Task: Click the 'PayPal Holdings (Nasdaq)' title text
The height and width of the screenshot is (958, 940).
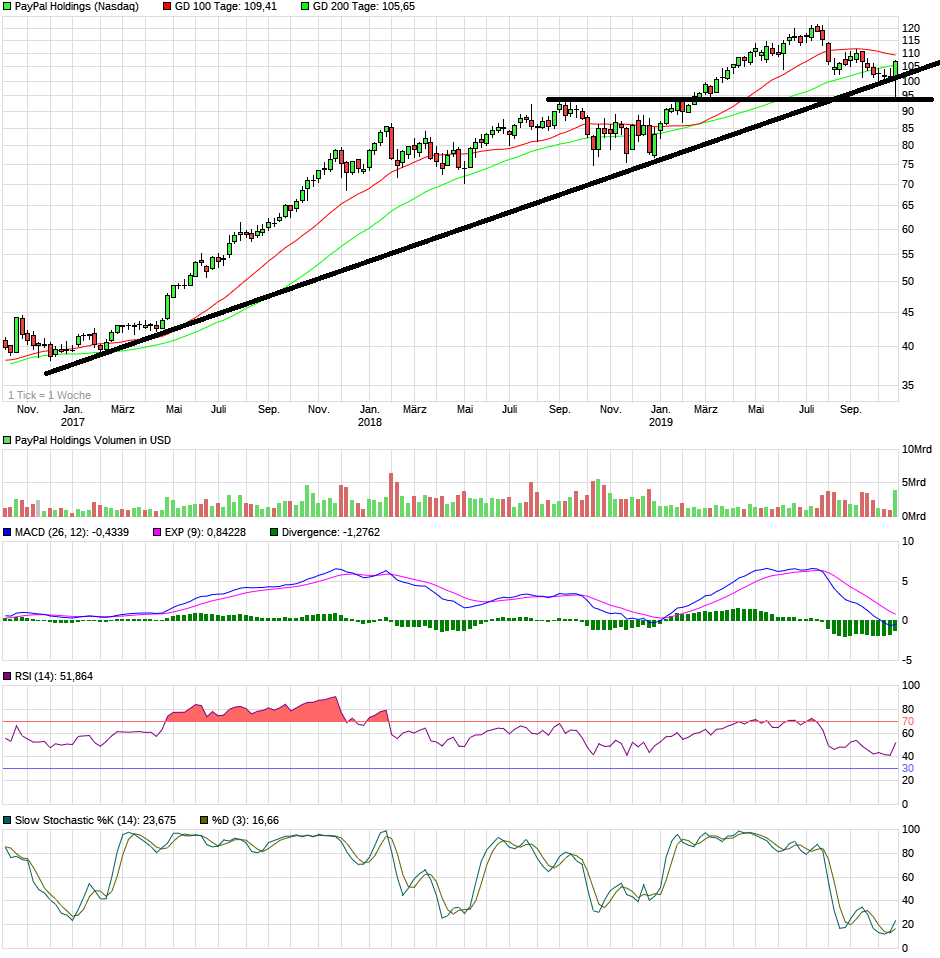Action: click(x=76, y=7)
